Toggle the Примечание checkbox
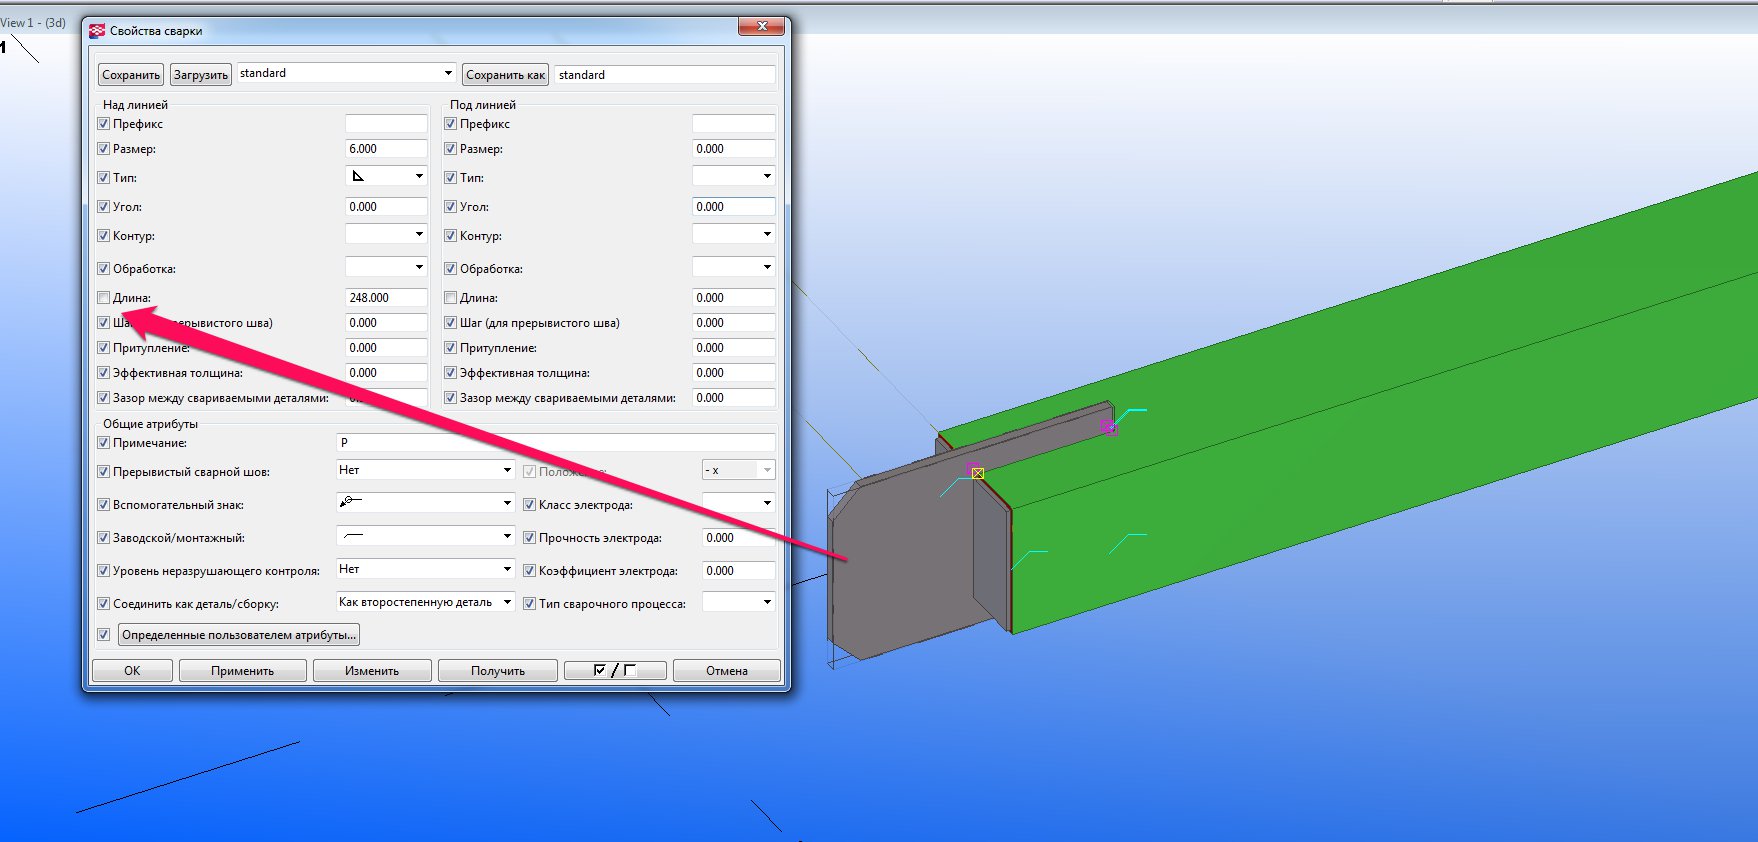Viewport: 1758px width, 842px height. (x=104, y=443)
